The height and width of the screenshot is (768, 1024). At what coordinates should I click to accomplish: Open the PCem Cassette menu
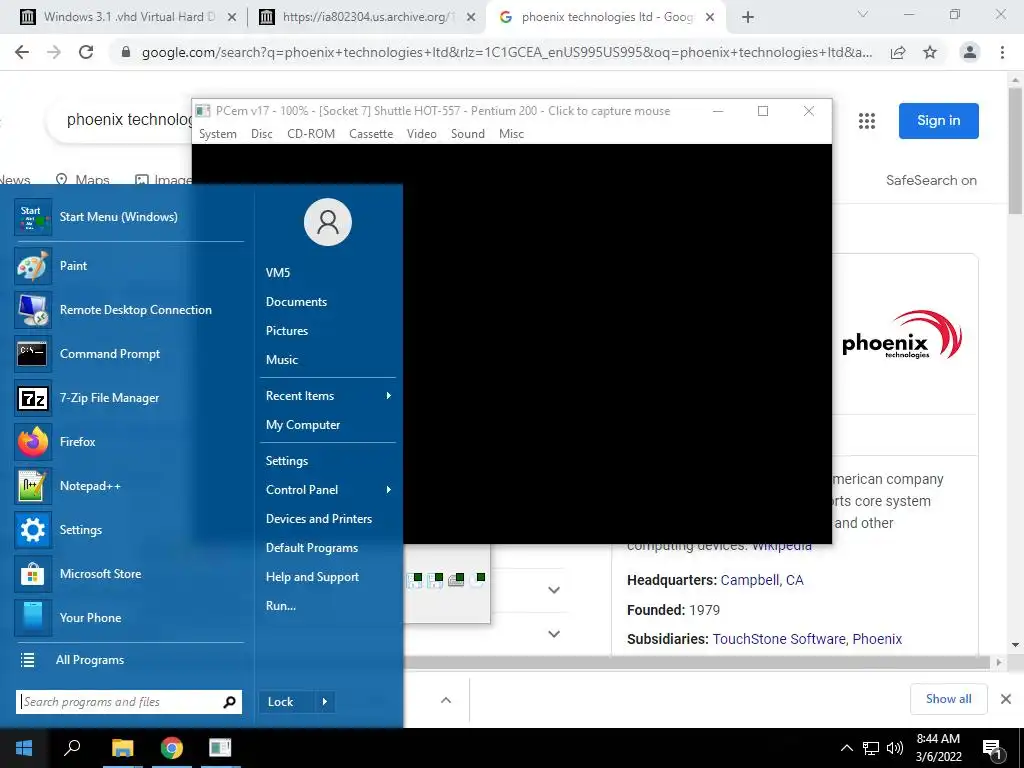(371, 134)
